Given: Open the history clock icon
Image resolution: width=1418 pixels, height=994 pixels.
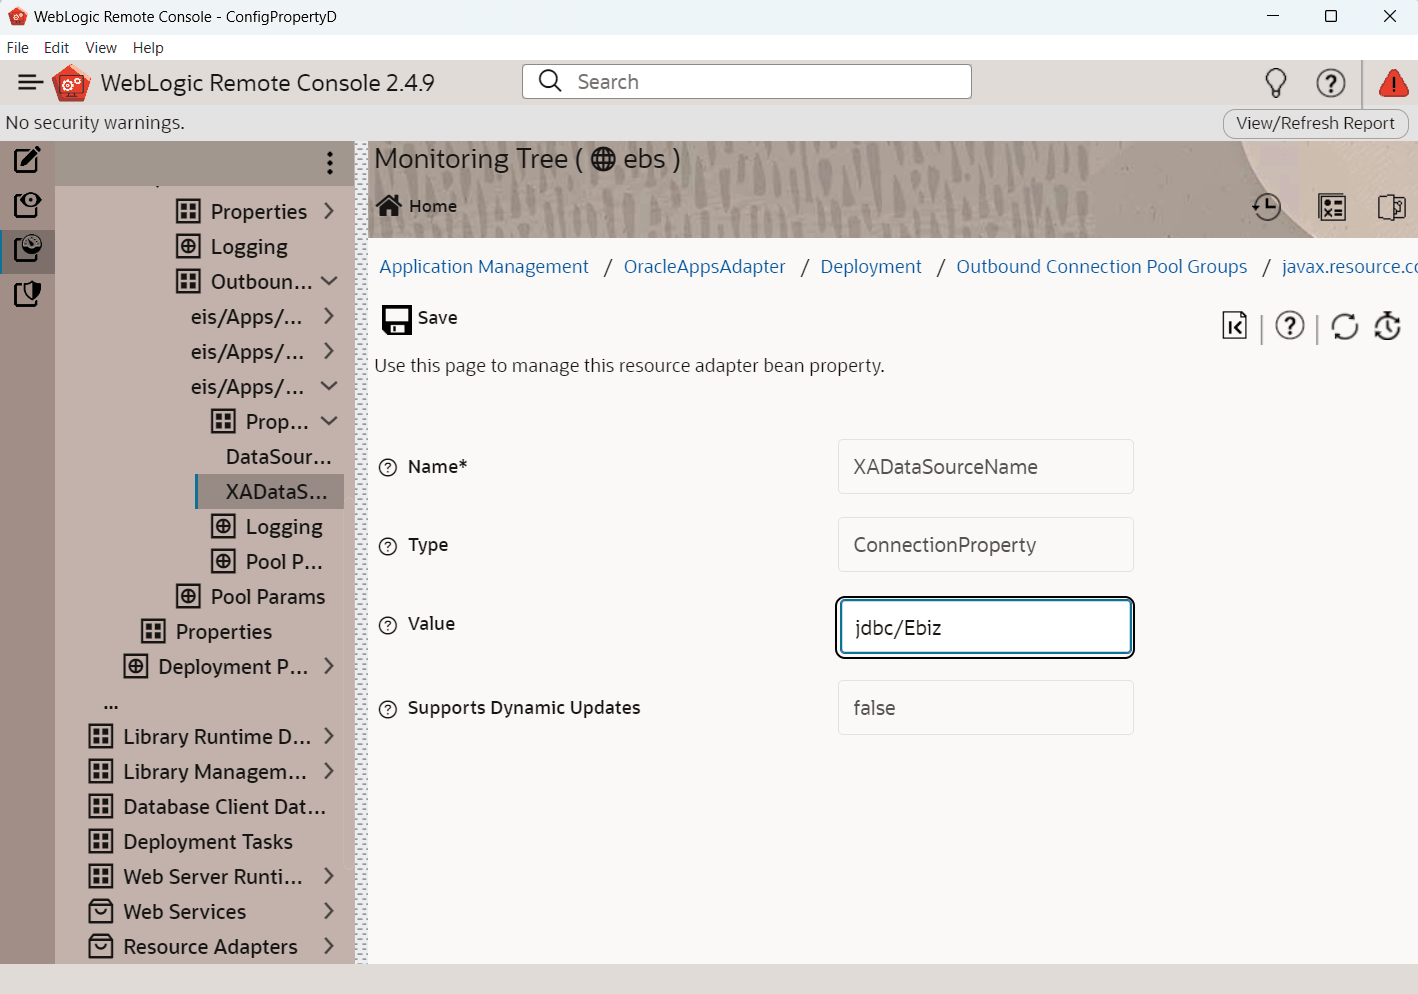Looking at the screenshot, I should click(x=1266, y=207).
